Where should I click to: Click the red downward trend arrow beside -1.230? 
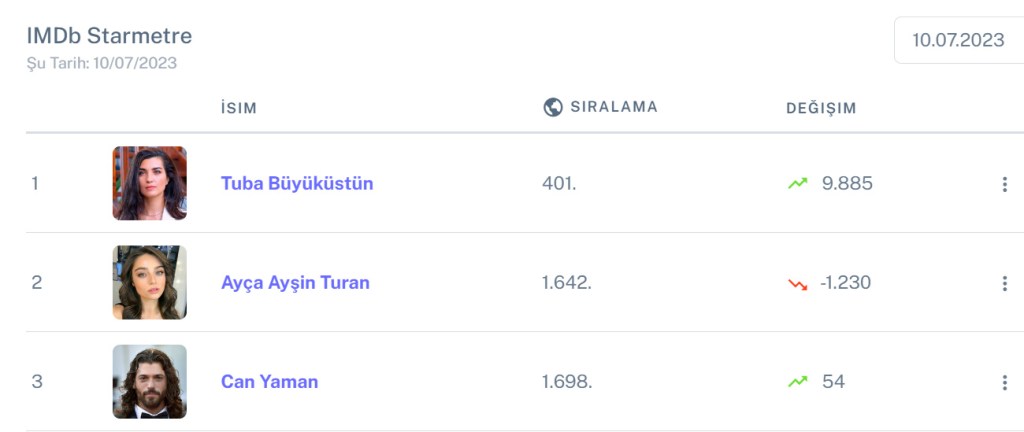click(797, 283)
